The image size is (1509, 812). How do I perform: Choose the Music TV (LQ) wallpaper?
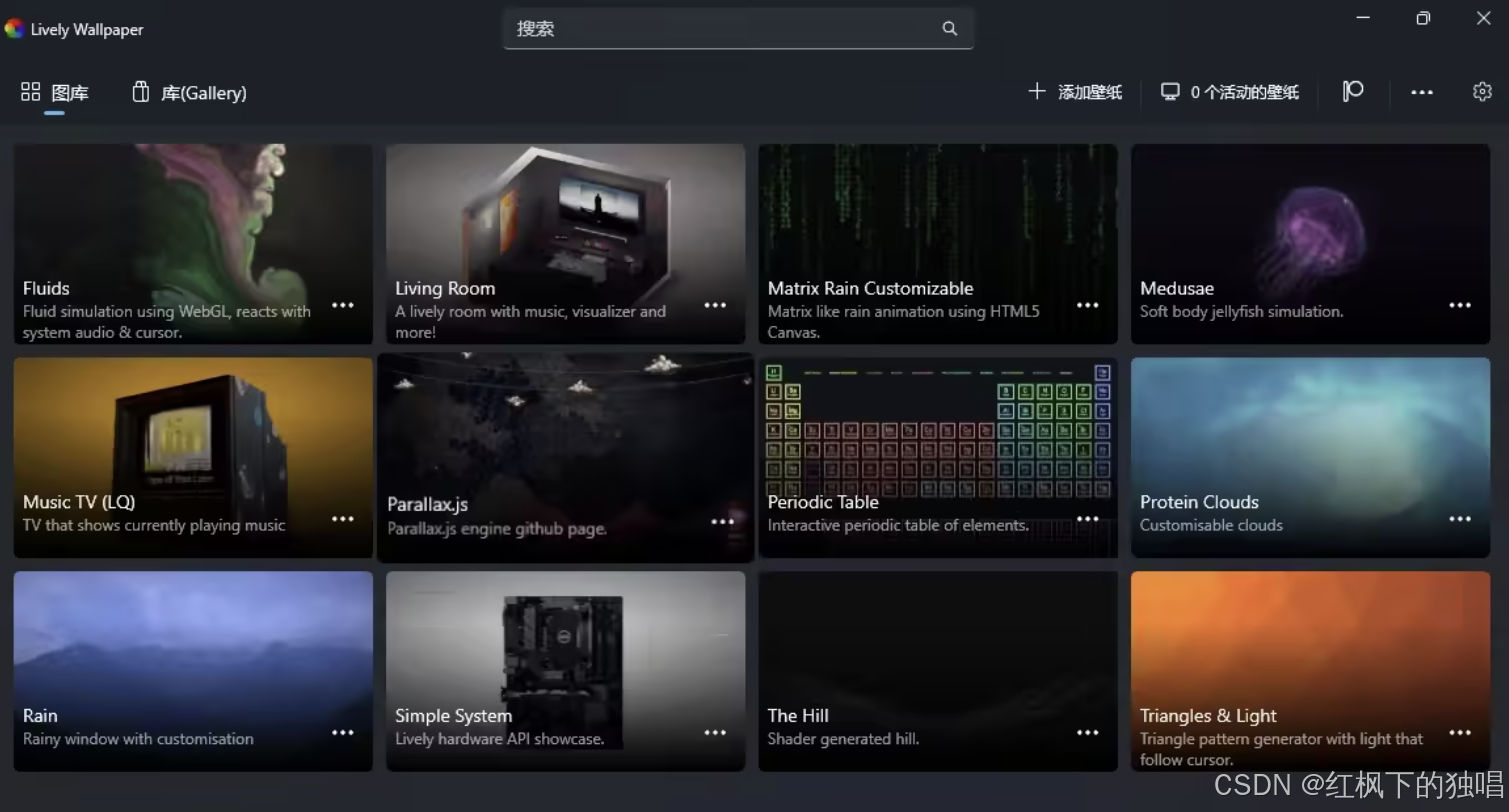coord(193,458)
